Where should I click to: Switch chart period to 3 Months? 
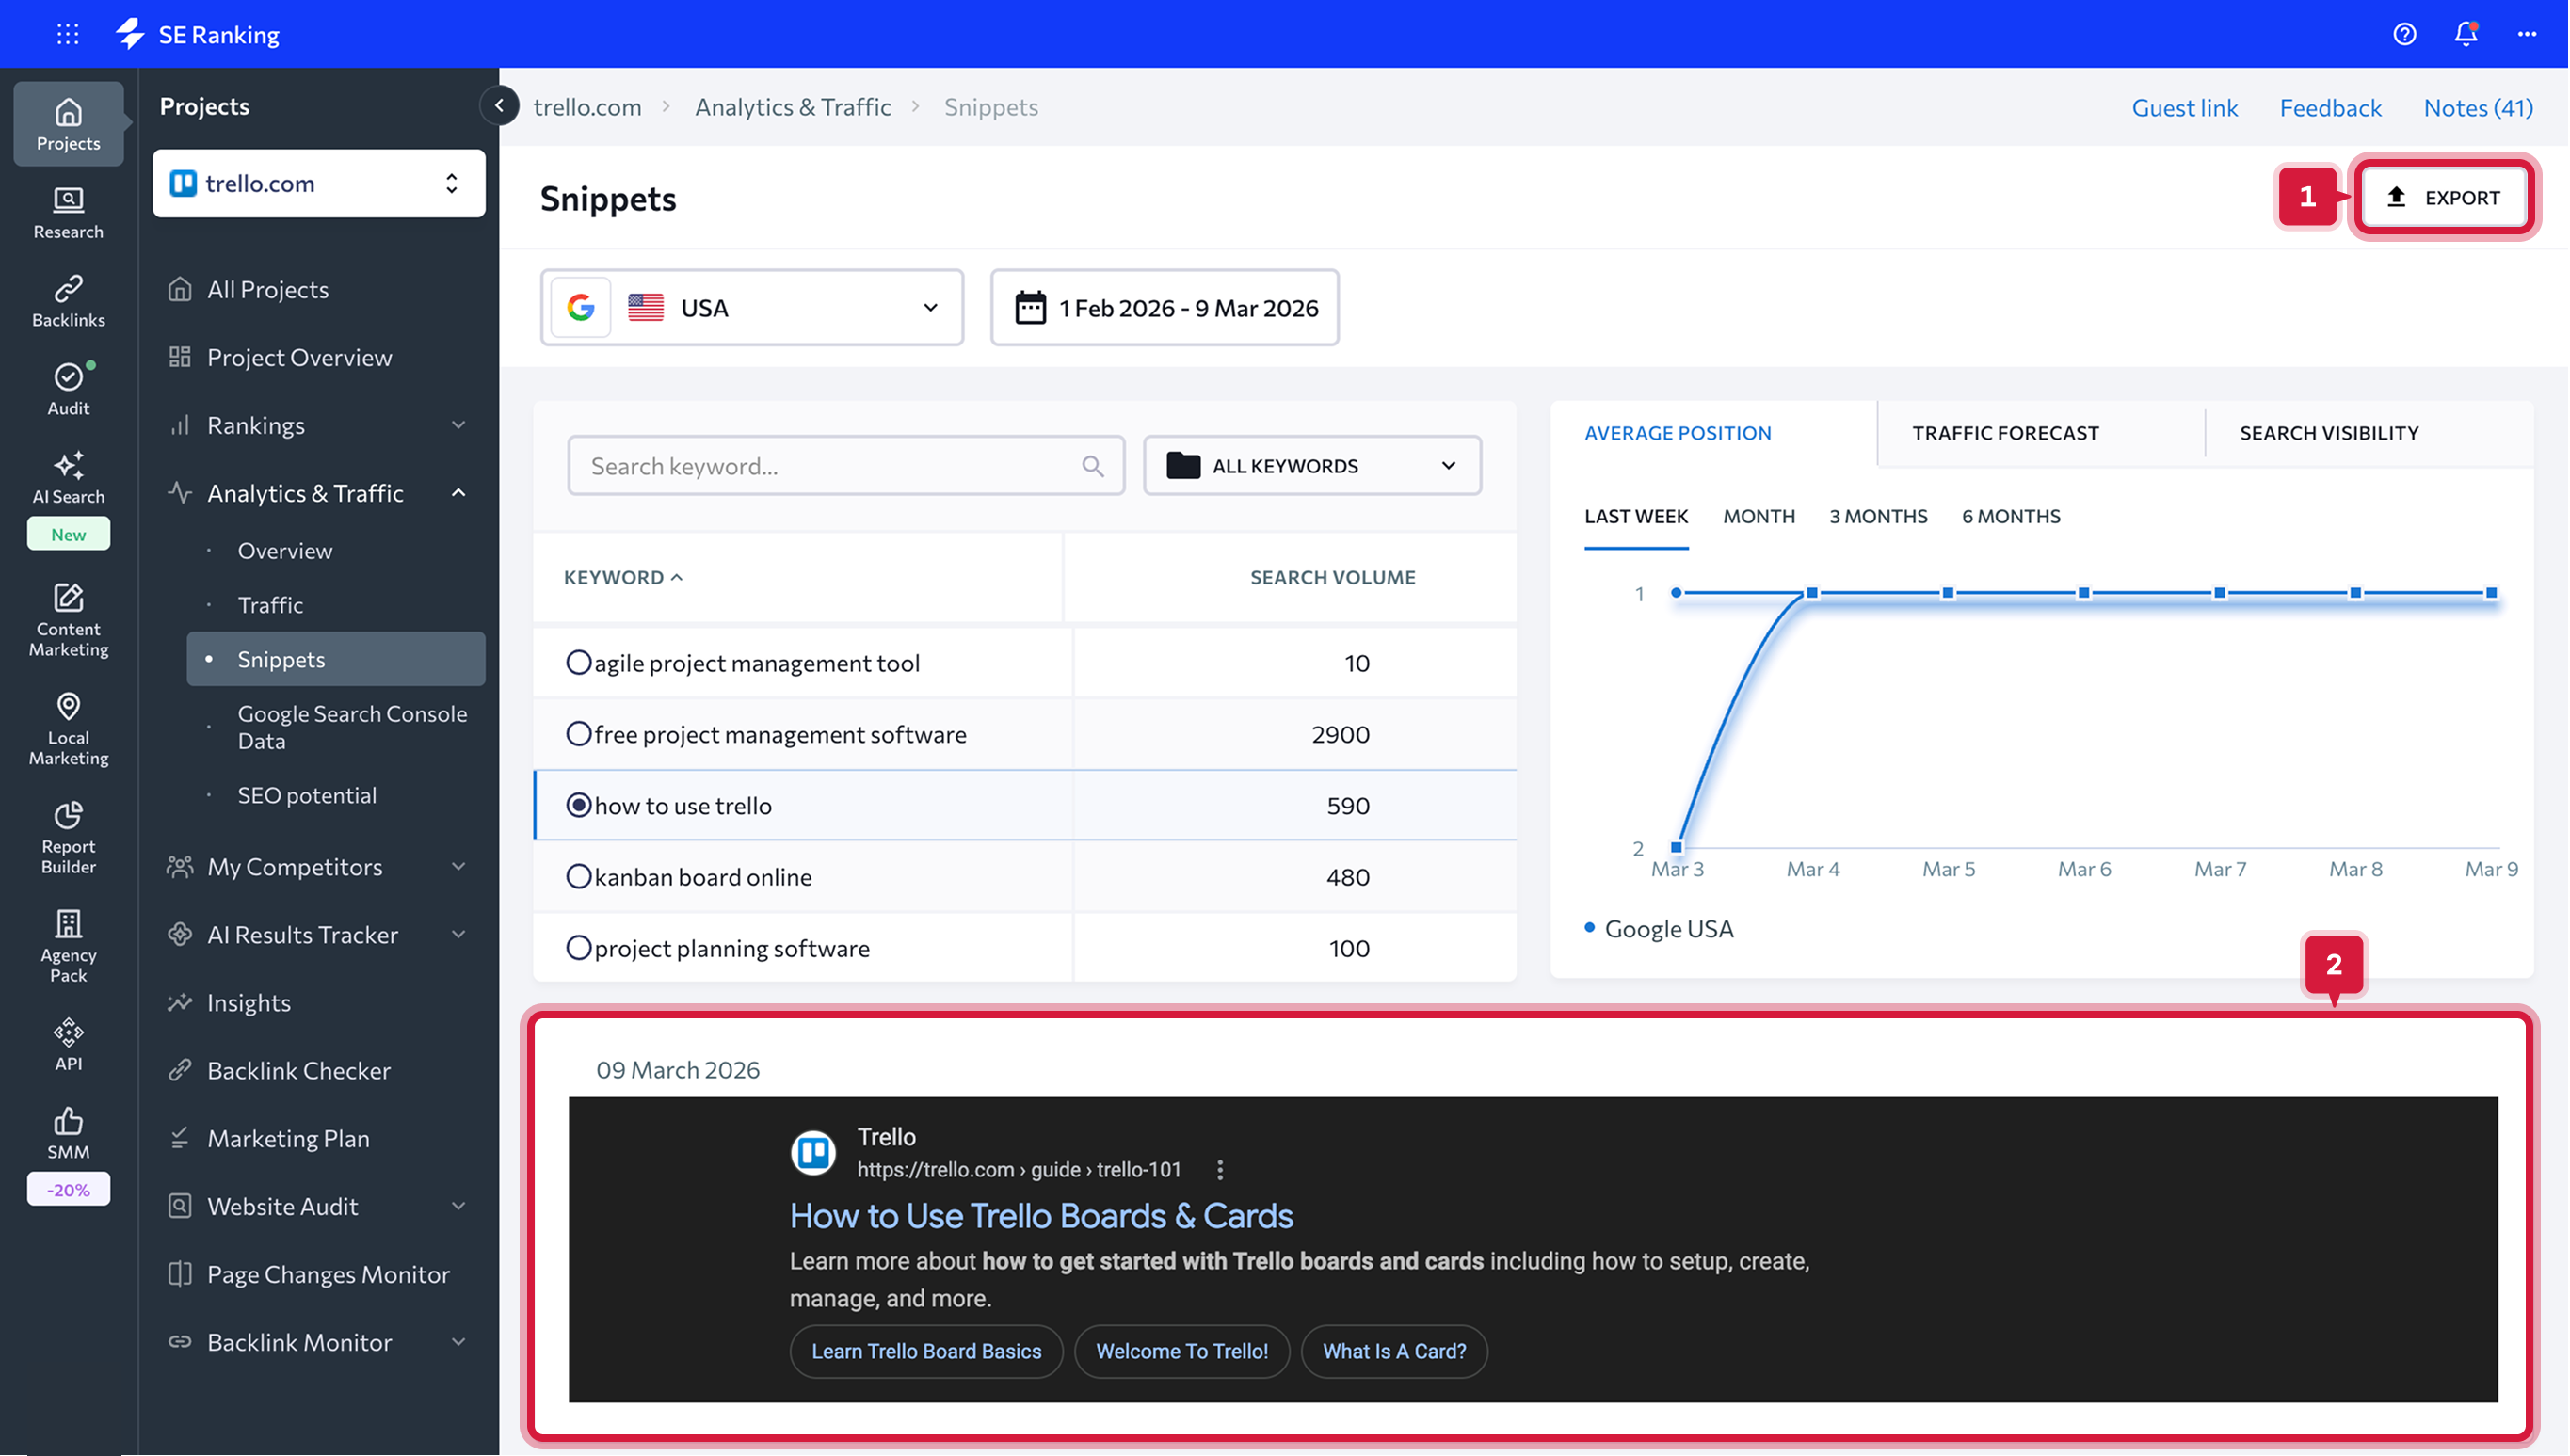[x=1878, y=517]
